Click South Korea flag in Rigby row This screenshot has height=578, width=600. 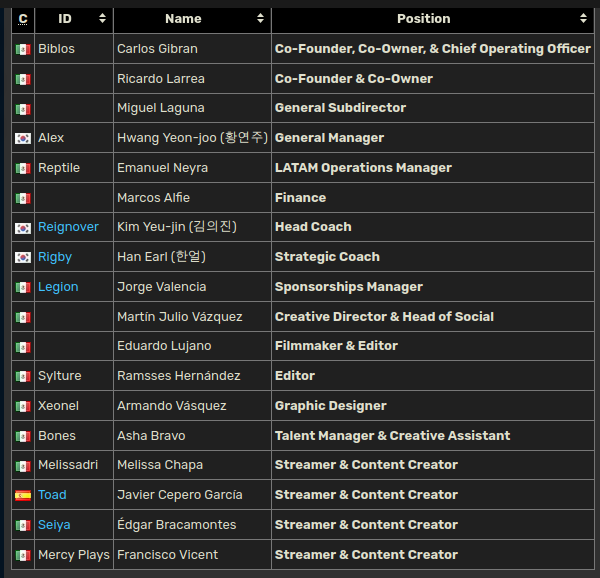23,257
